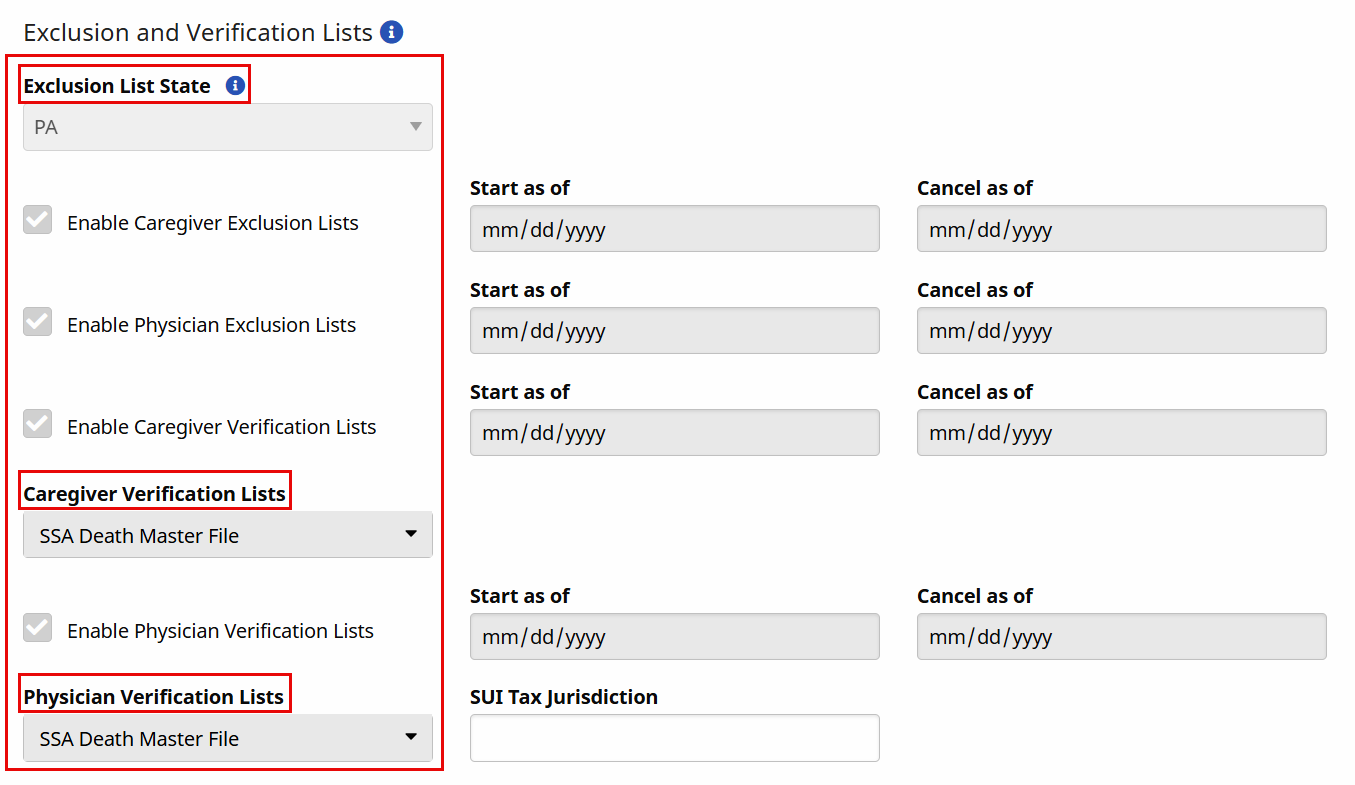Screen dimensions: 1355x785
Task: Click Cancel as of for Physician Exclusion Lists
Action: 1121,331
